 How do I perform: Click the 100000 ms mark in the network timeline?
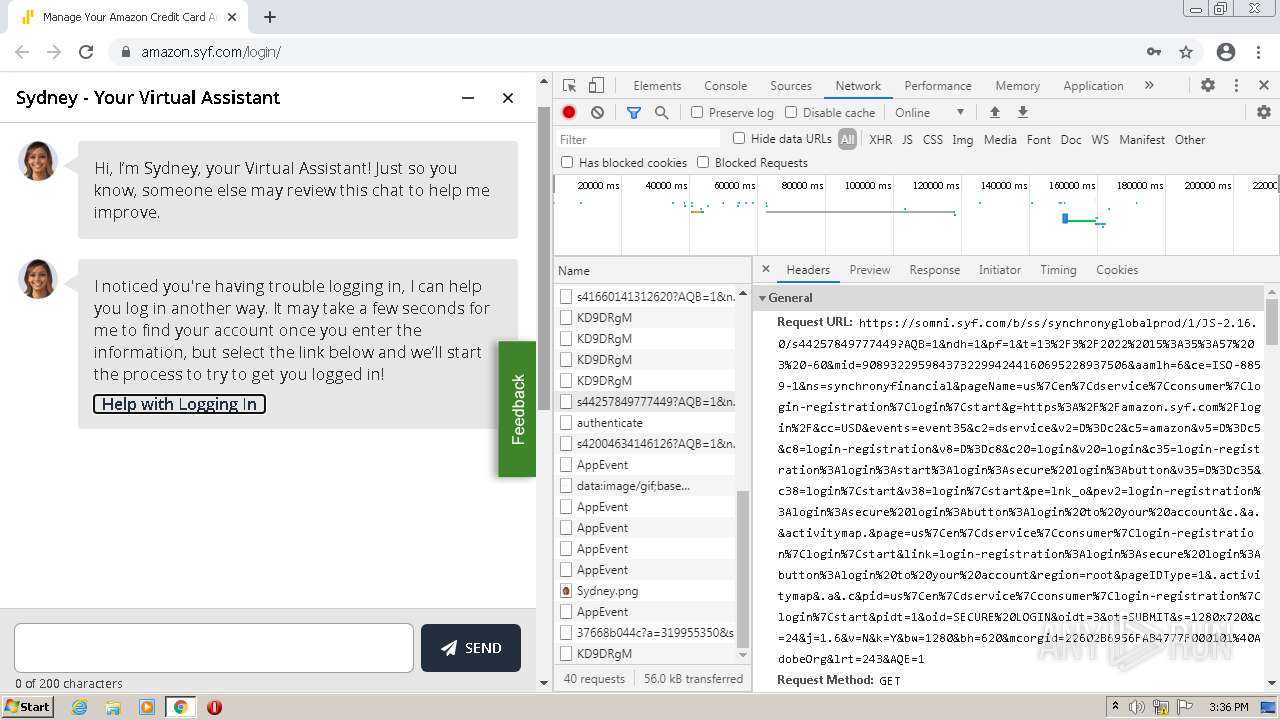point(867,186)
